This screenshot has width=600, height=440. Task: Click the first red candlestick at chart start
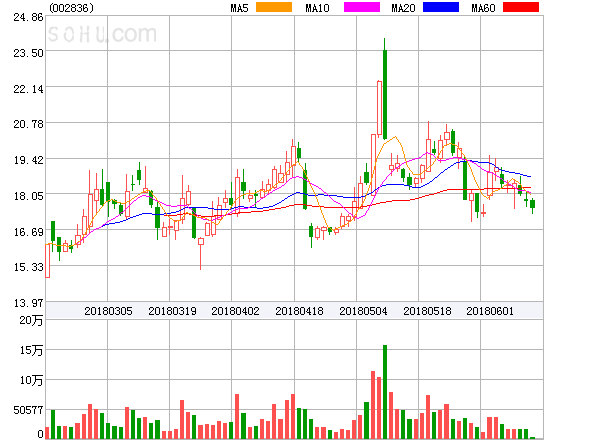(x=47, y=261)
